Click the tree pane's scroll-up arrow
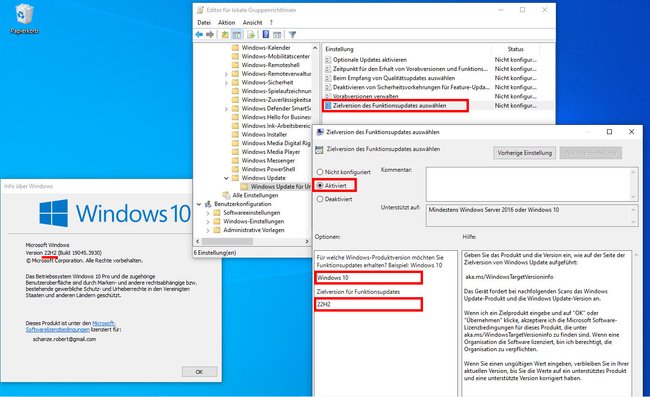650x397 pixels. [315, 48]
